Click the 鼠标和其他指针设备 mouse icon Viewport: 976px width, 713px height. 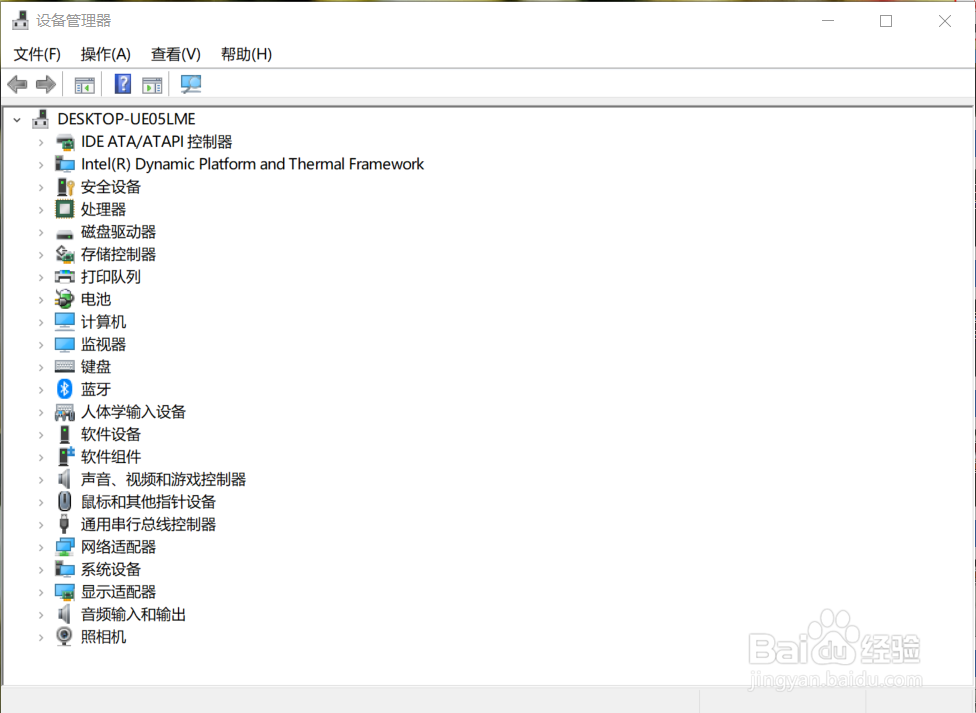tap(65, 501)
